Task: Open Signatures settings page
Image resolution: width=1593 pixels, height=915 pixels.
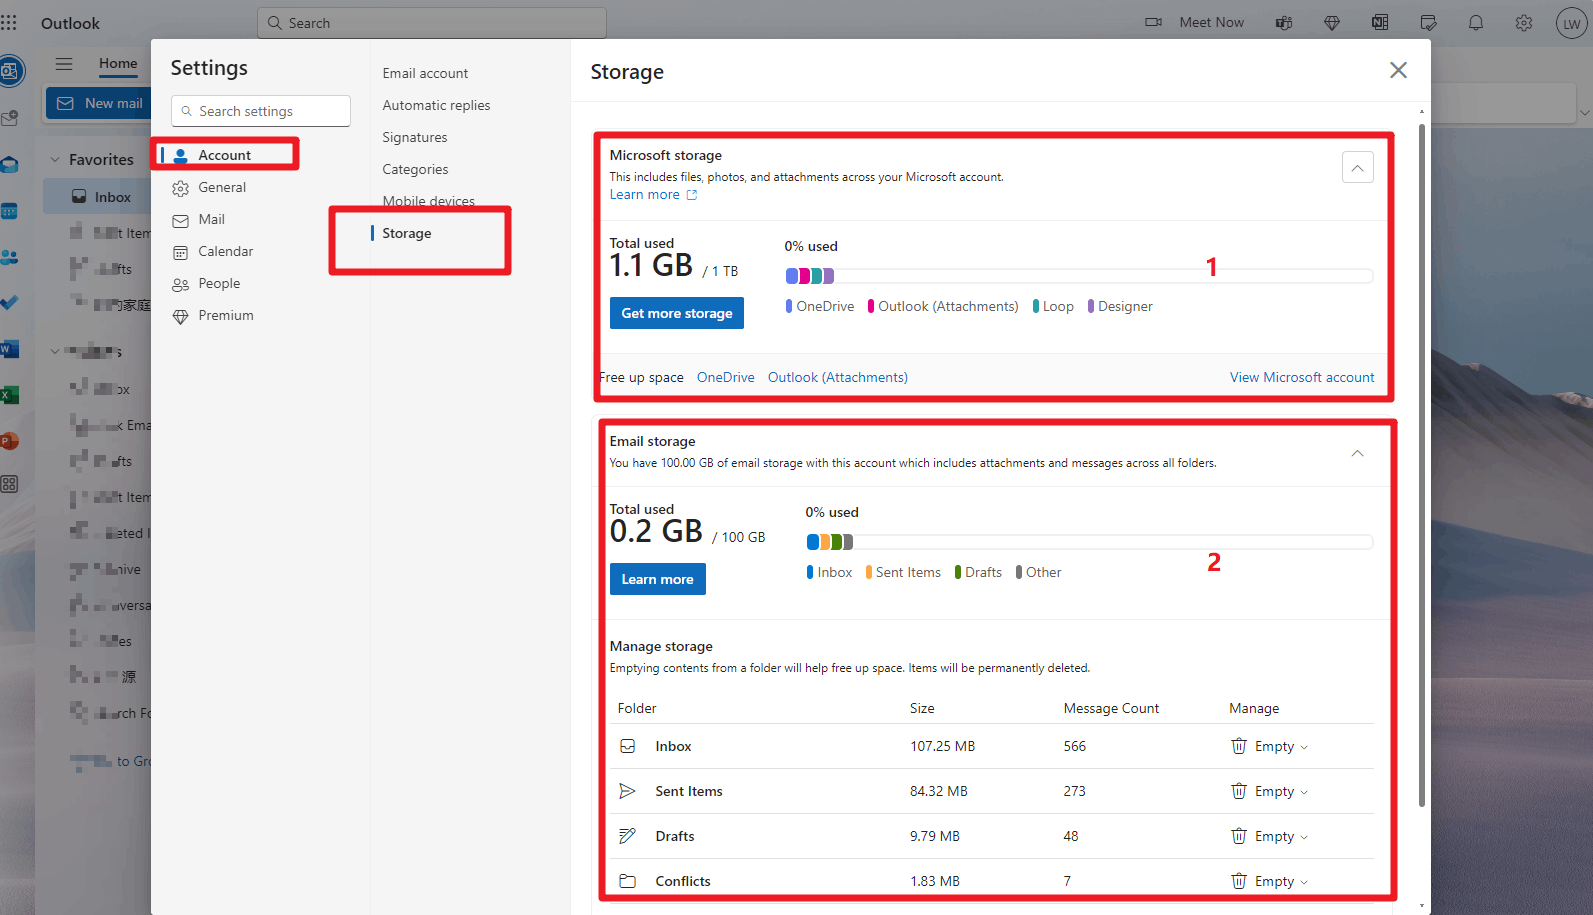Action: tap(415, 137)
